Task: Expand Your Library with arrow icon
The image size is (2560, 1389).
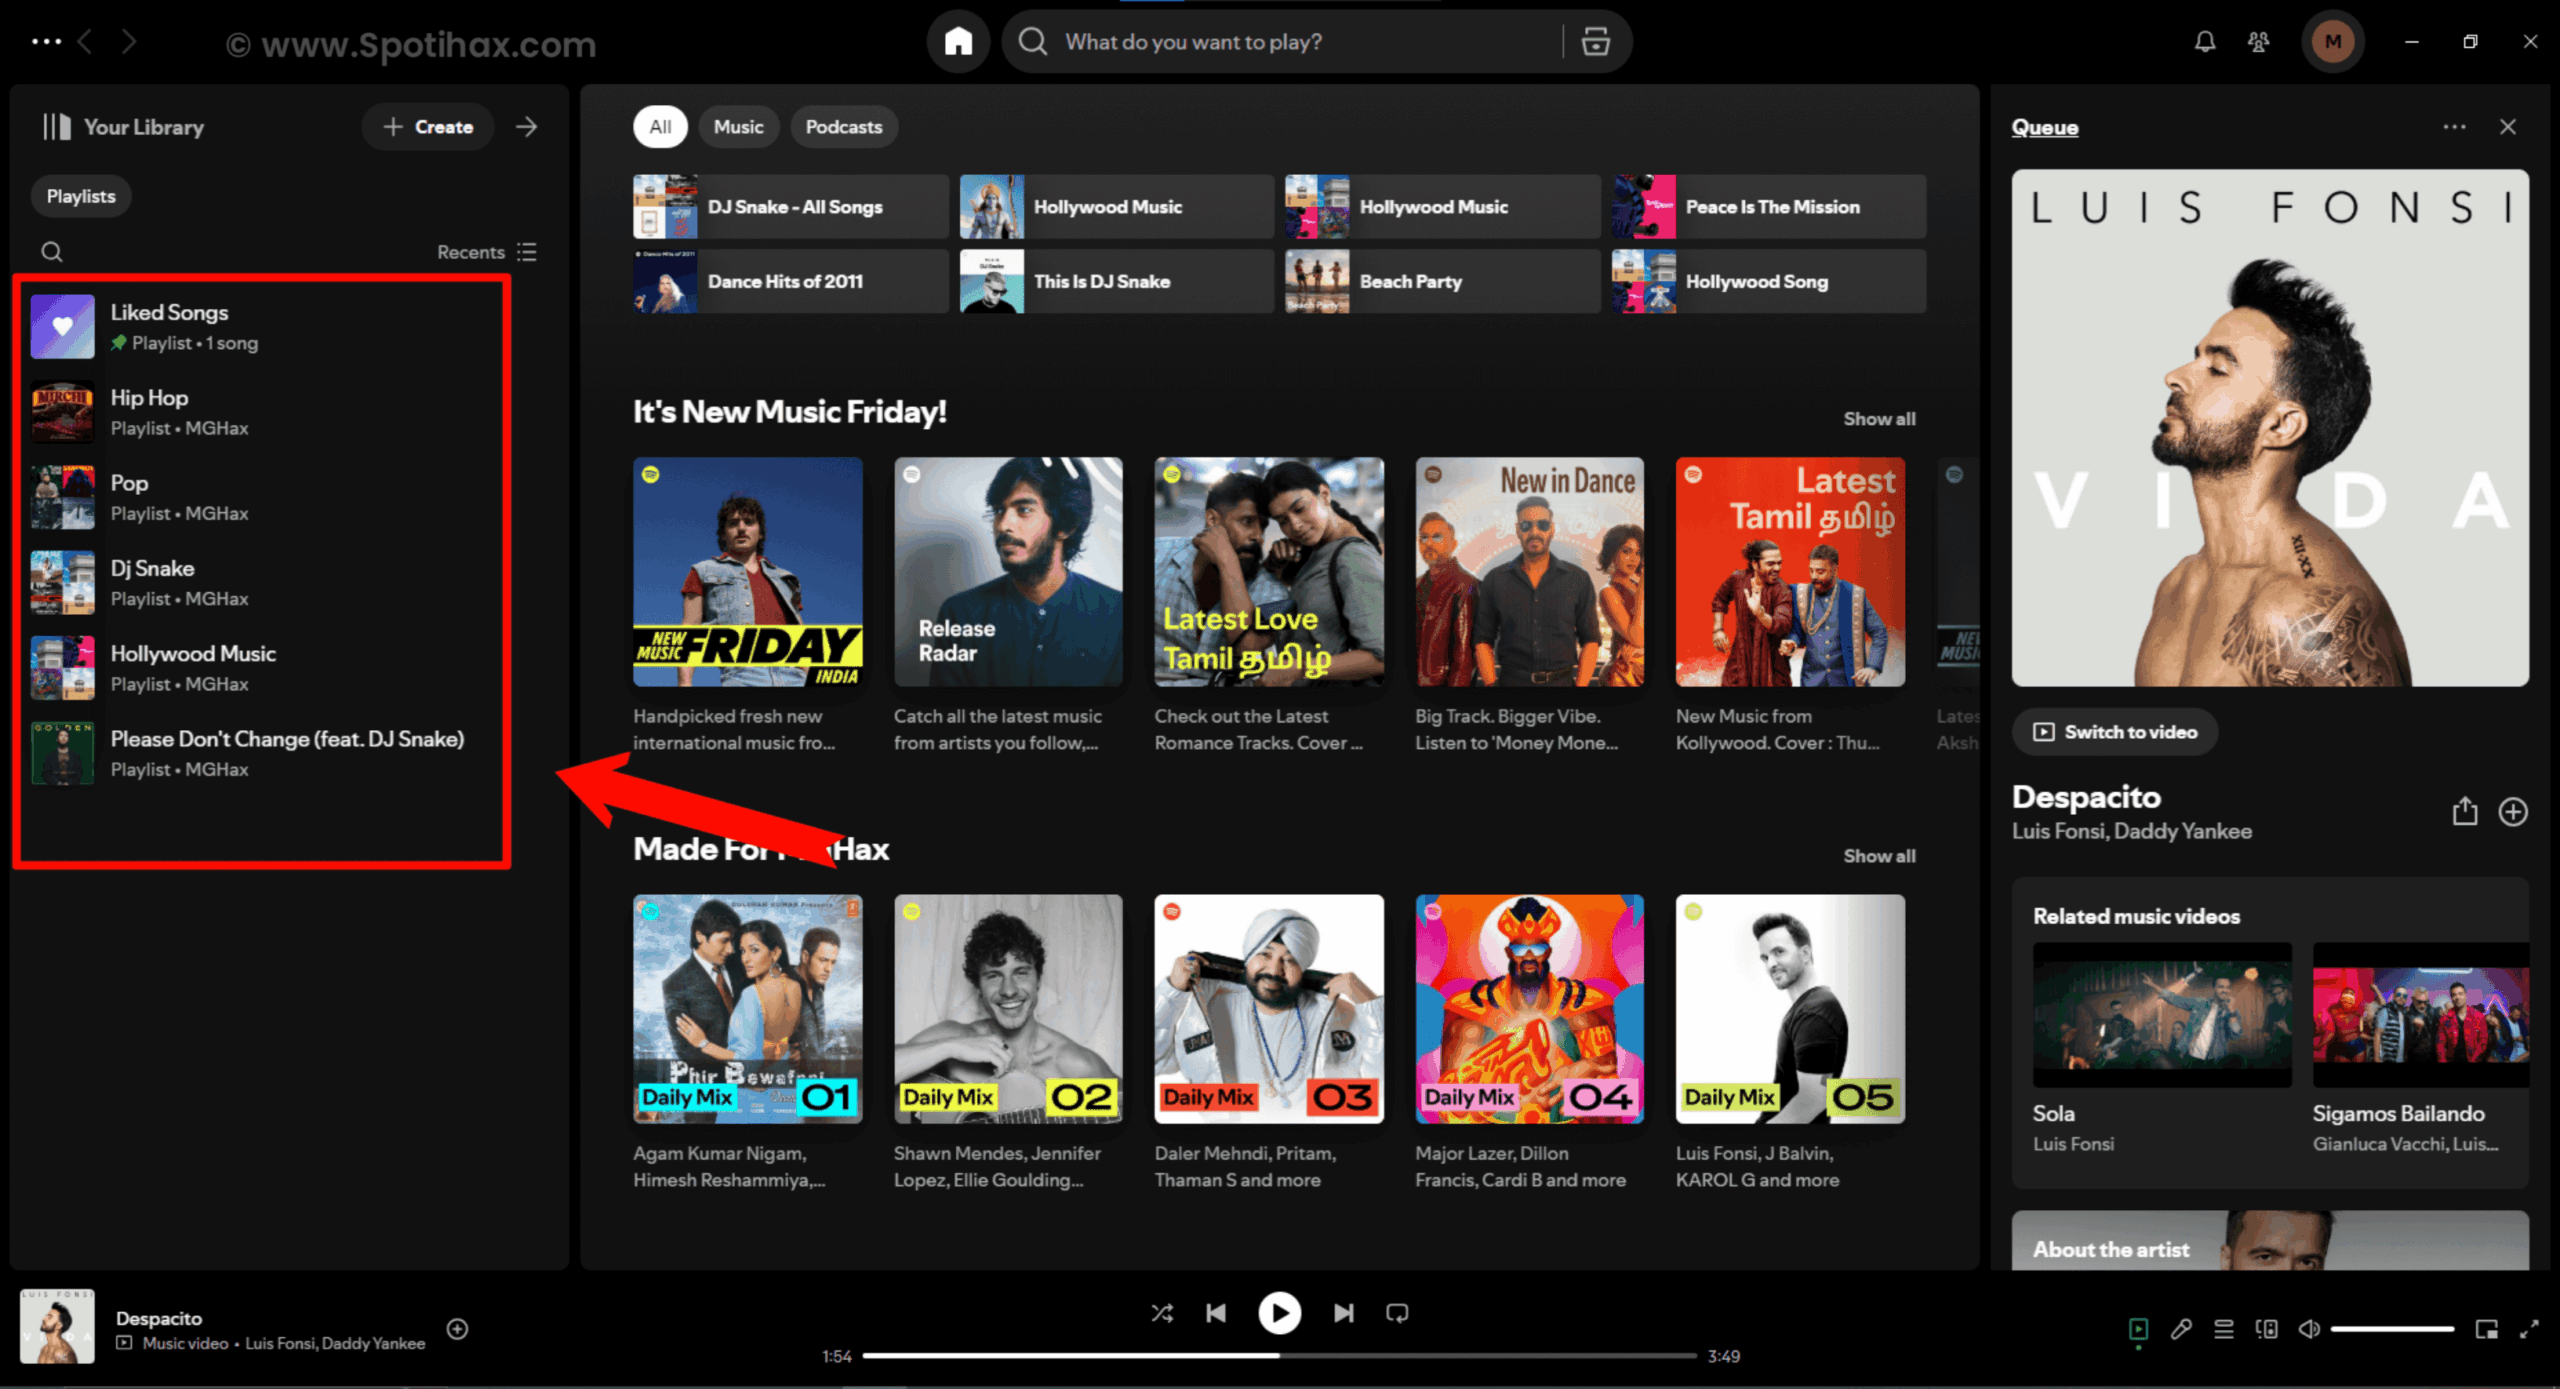Action: 527,127
